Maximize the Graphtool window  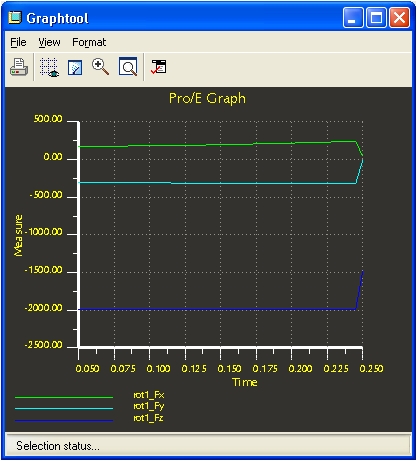[376, 18]
